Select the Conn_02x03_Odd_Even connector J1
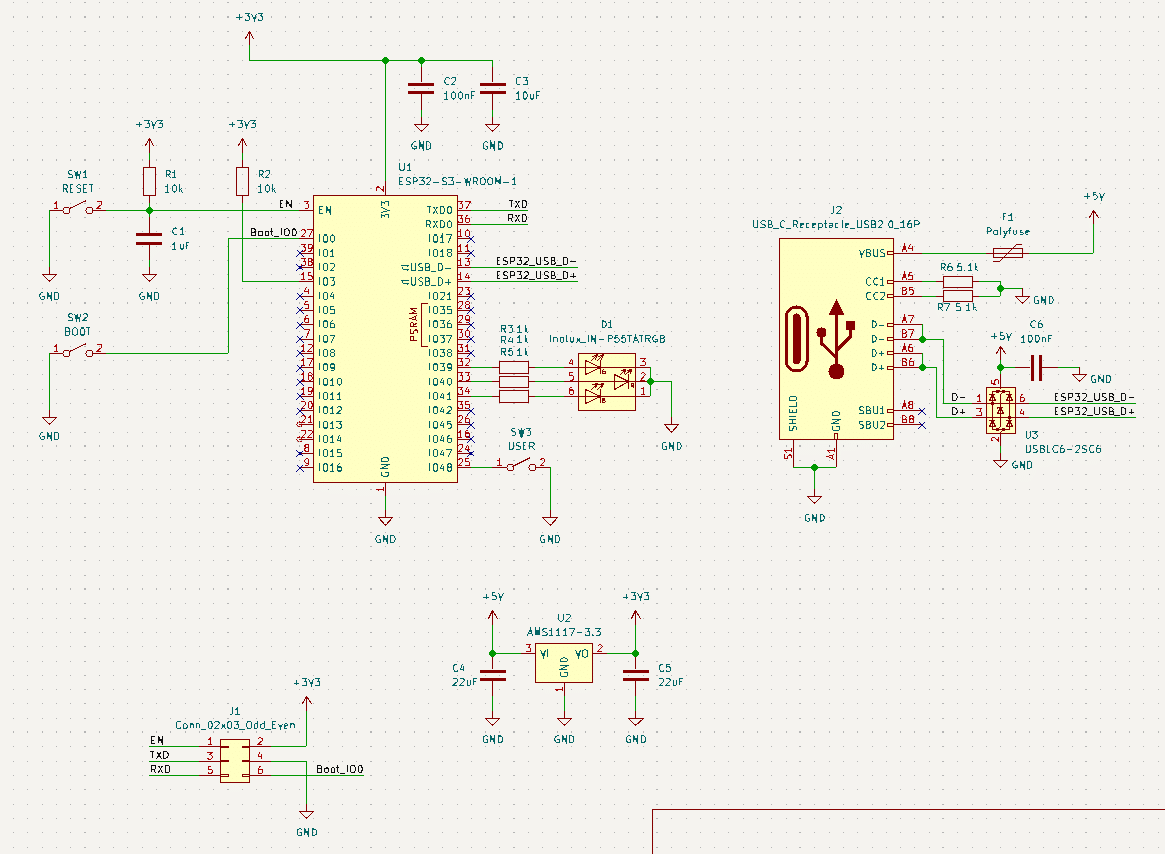Image resolution: width=1165 pixels, height=854 pixels. pos(235,761)
